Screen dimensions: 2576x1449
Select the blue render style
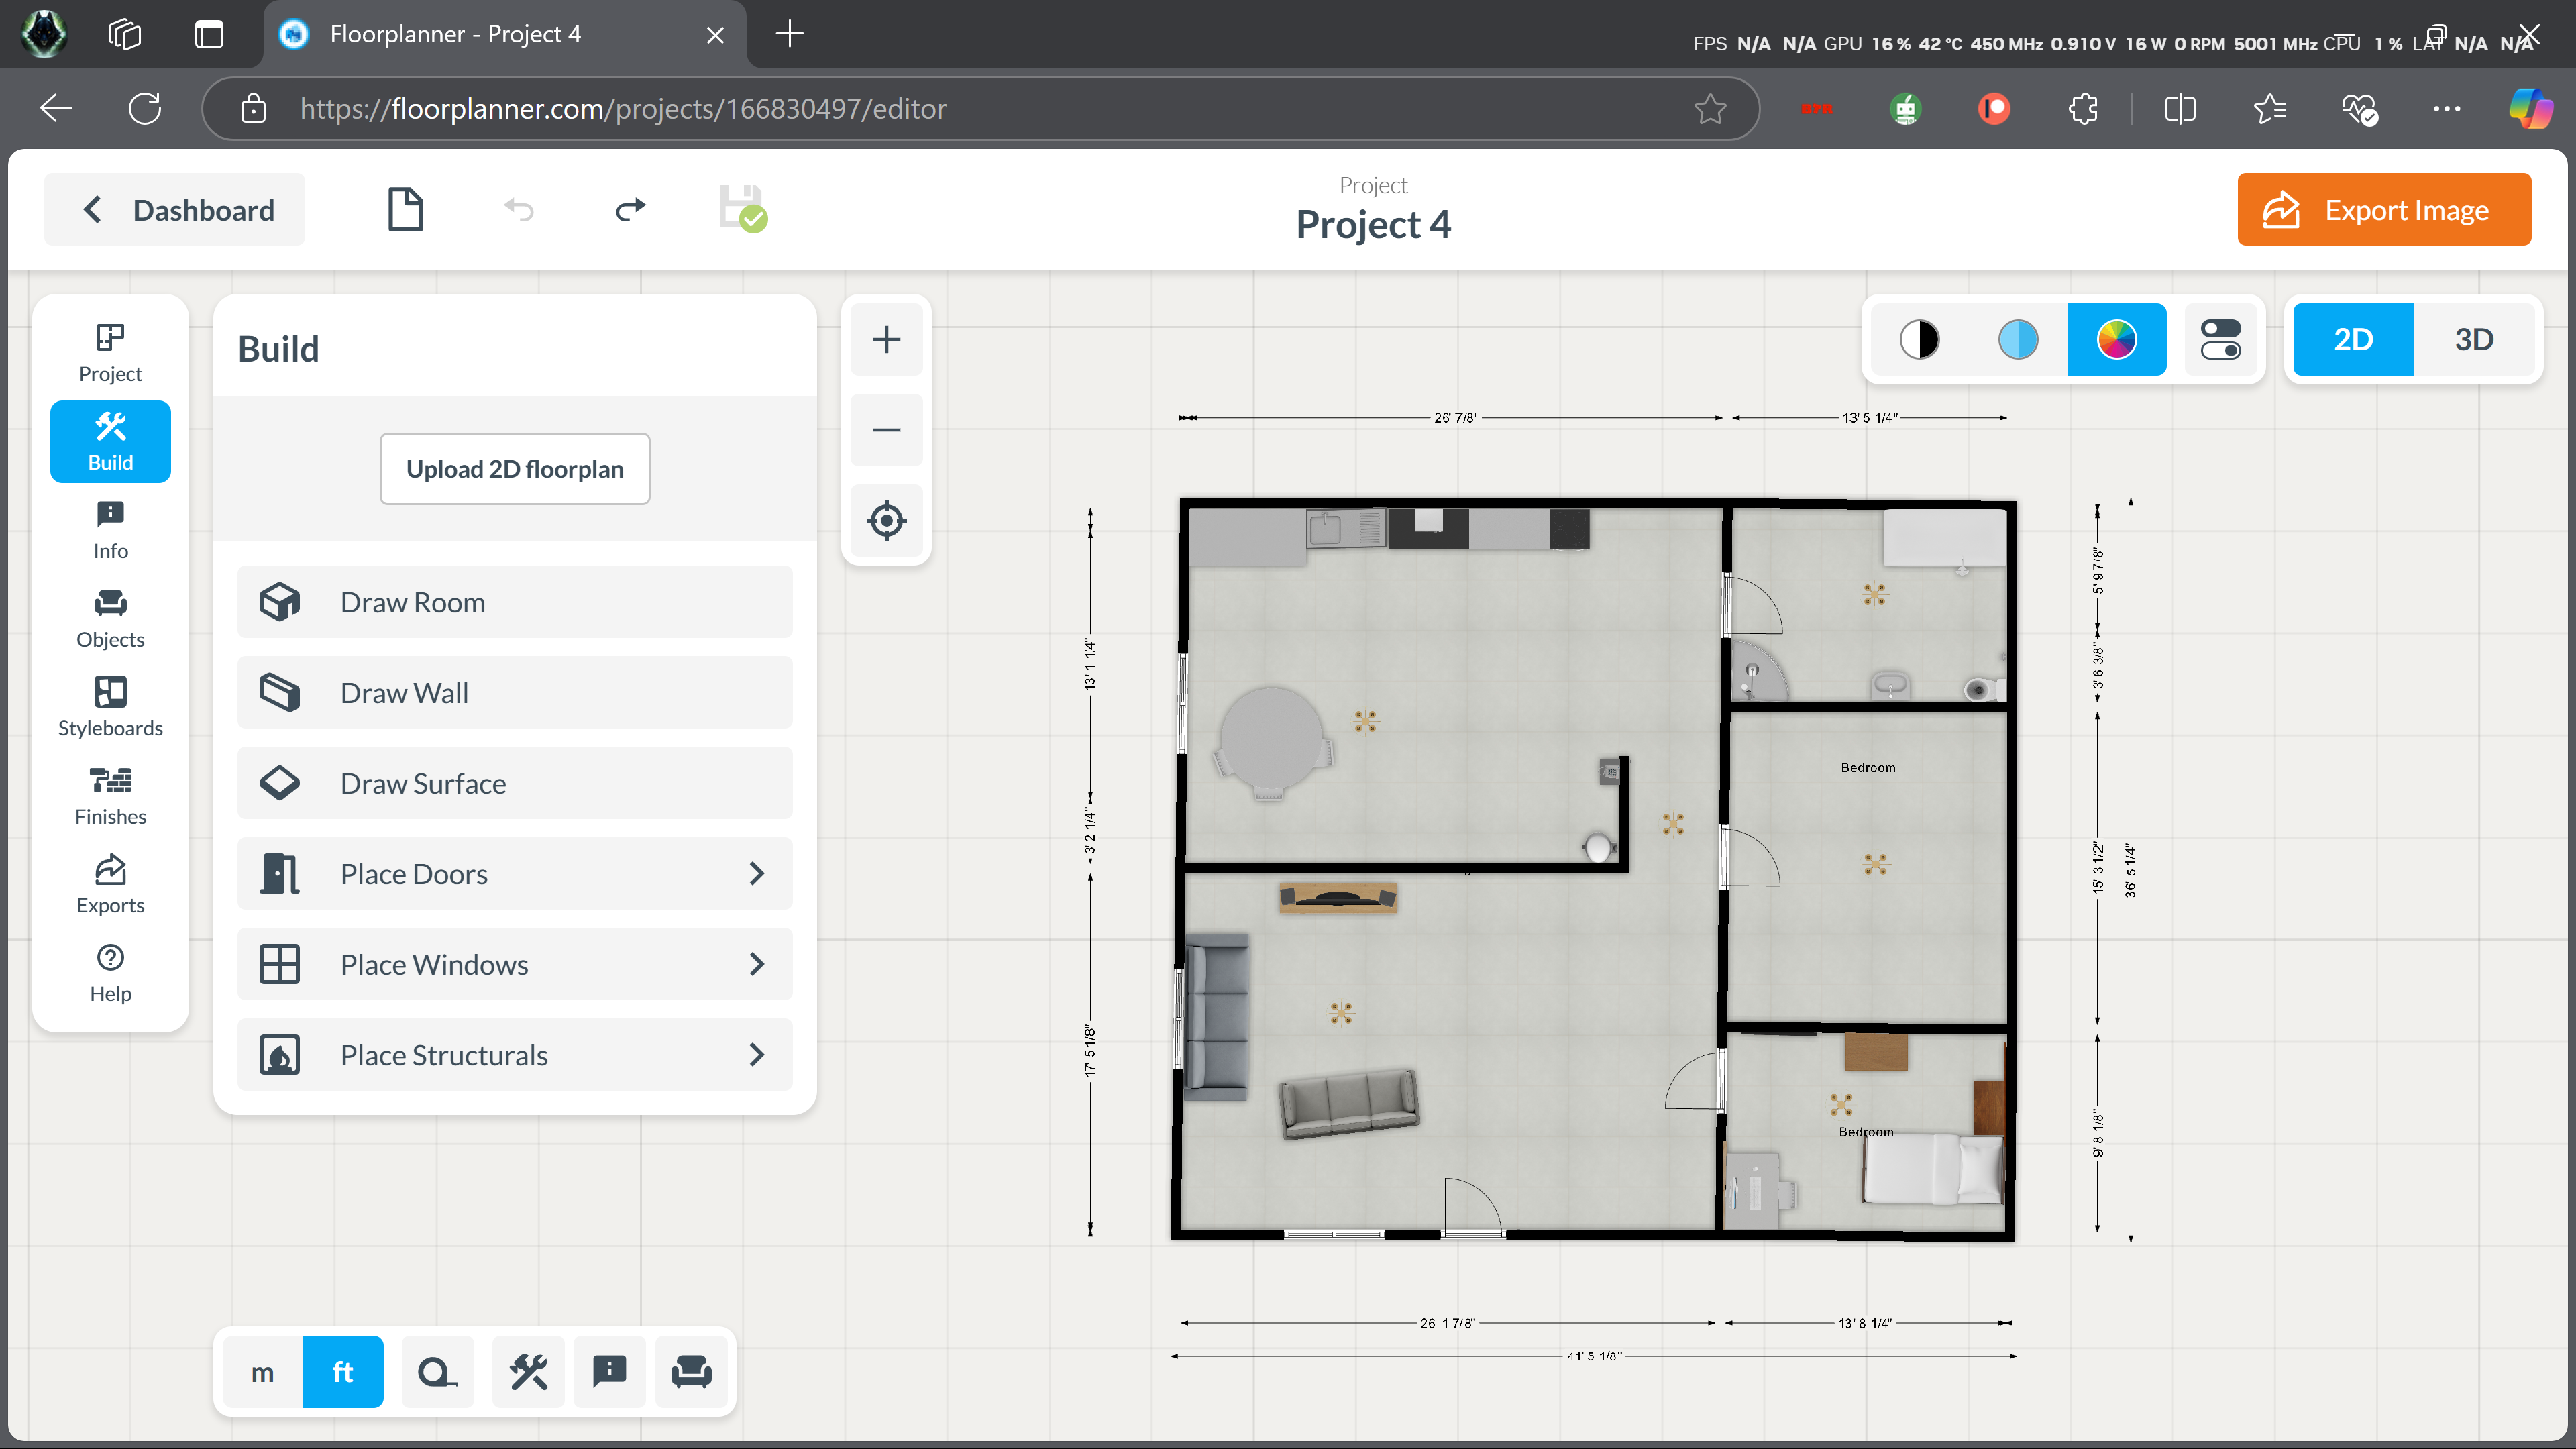tap(2018, 340)
